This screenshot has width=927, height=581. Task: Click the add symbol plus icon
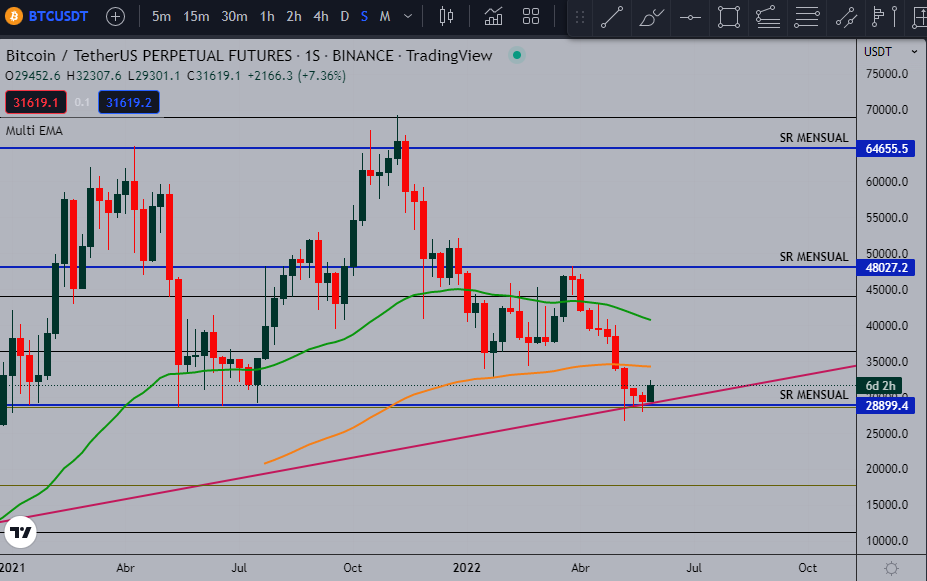(x=115, y=17)
